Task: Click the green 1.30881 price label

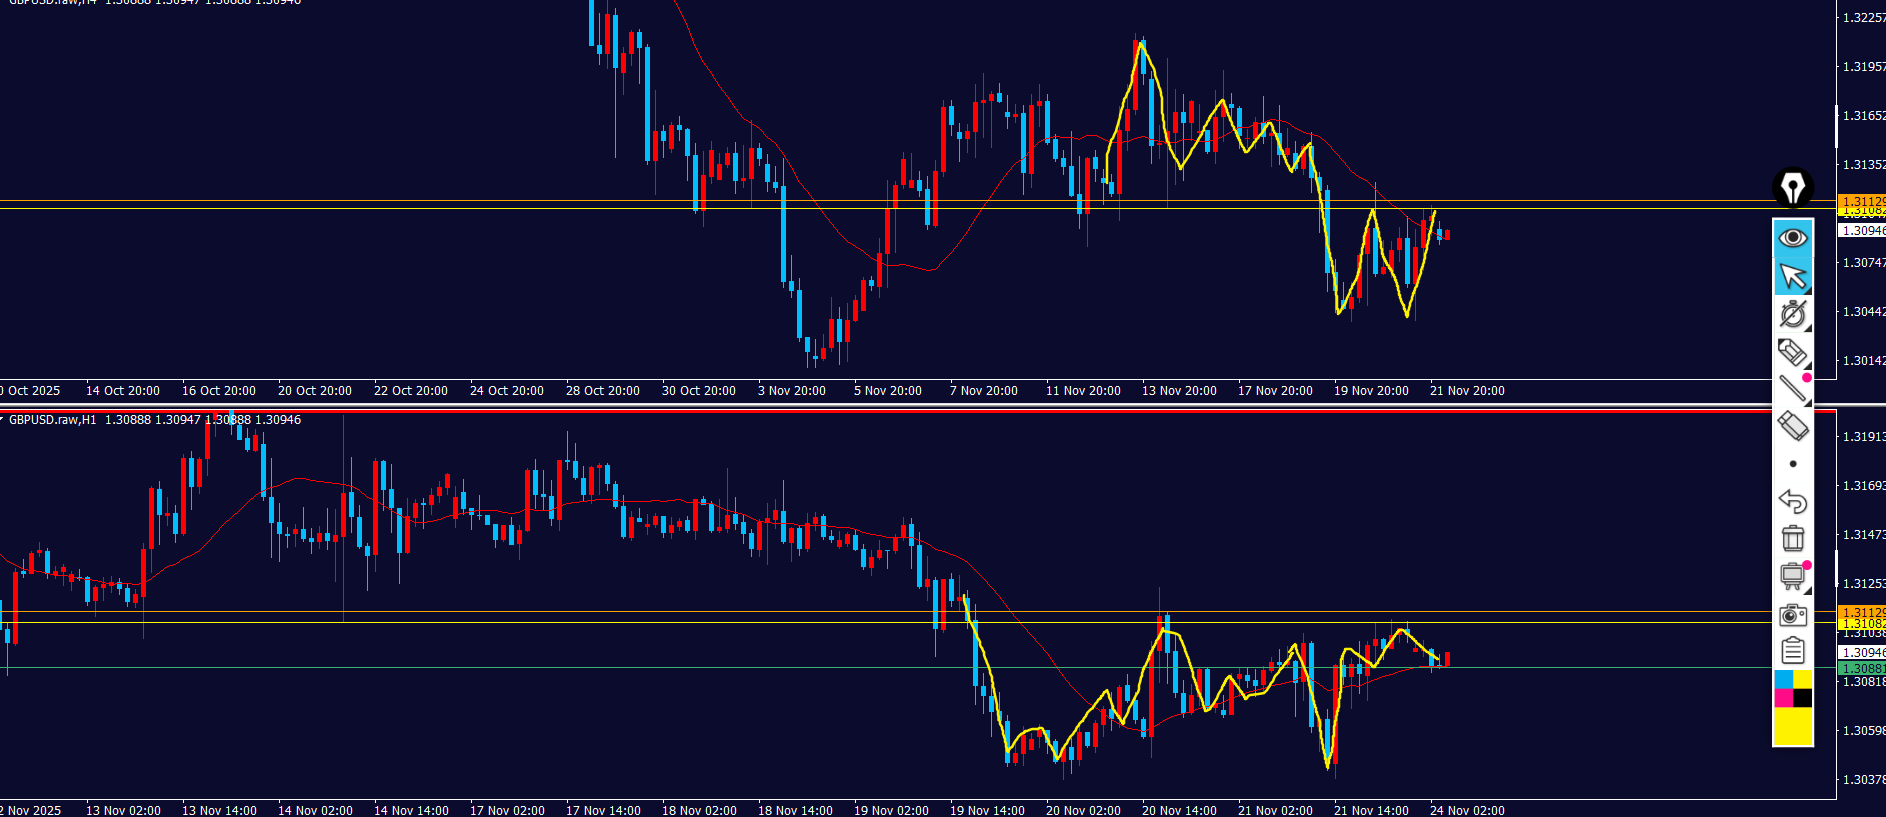Action: [1862, 668]
